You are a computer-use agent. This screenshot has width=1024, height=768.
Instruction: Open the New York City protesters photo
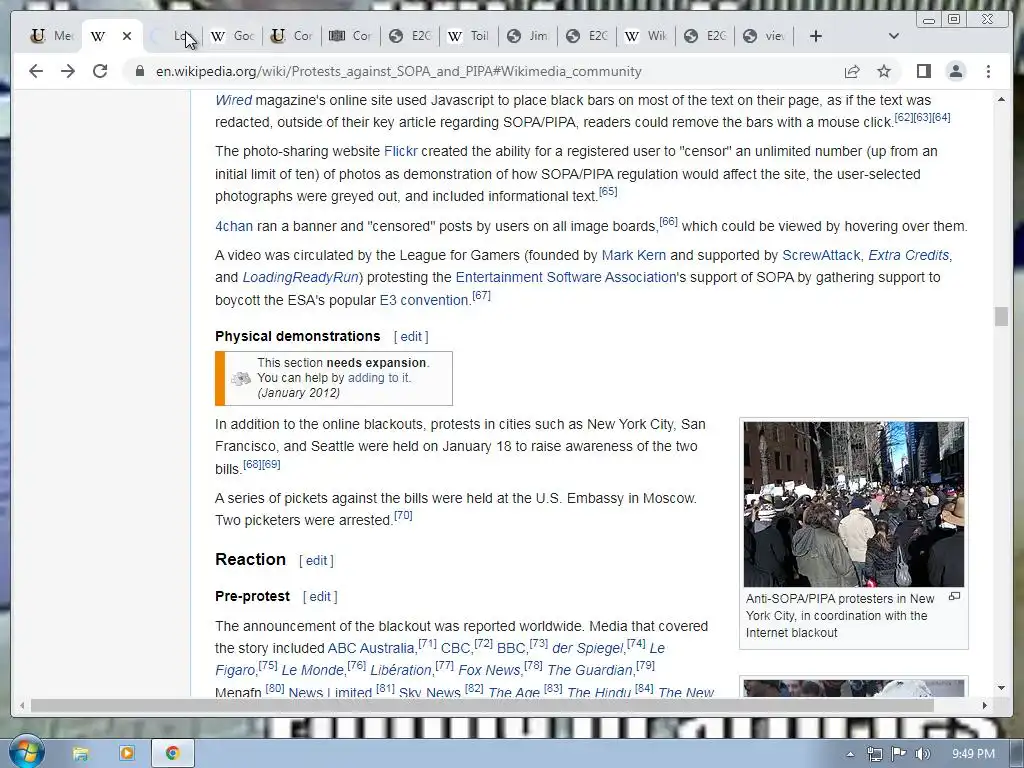click(854, 504)
